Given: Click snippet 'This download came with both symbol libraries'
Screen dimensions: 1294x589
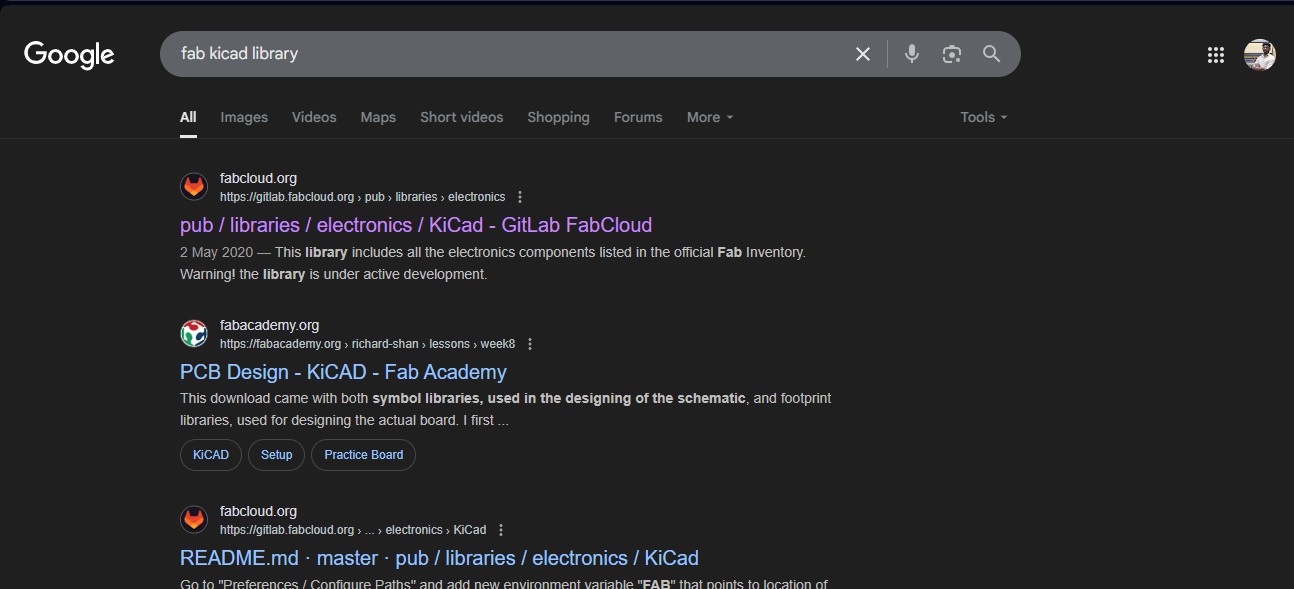Looking at the screenshot, I should click(x=506, y=410).
